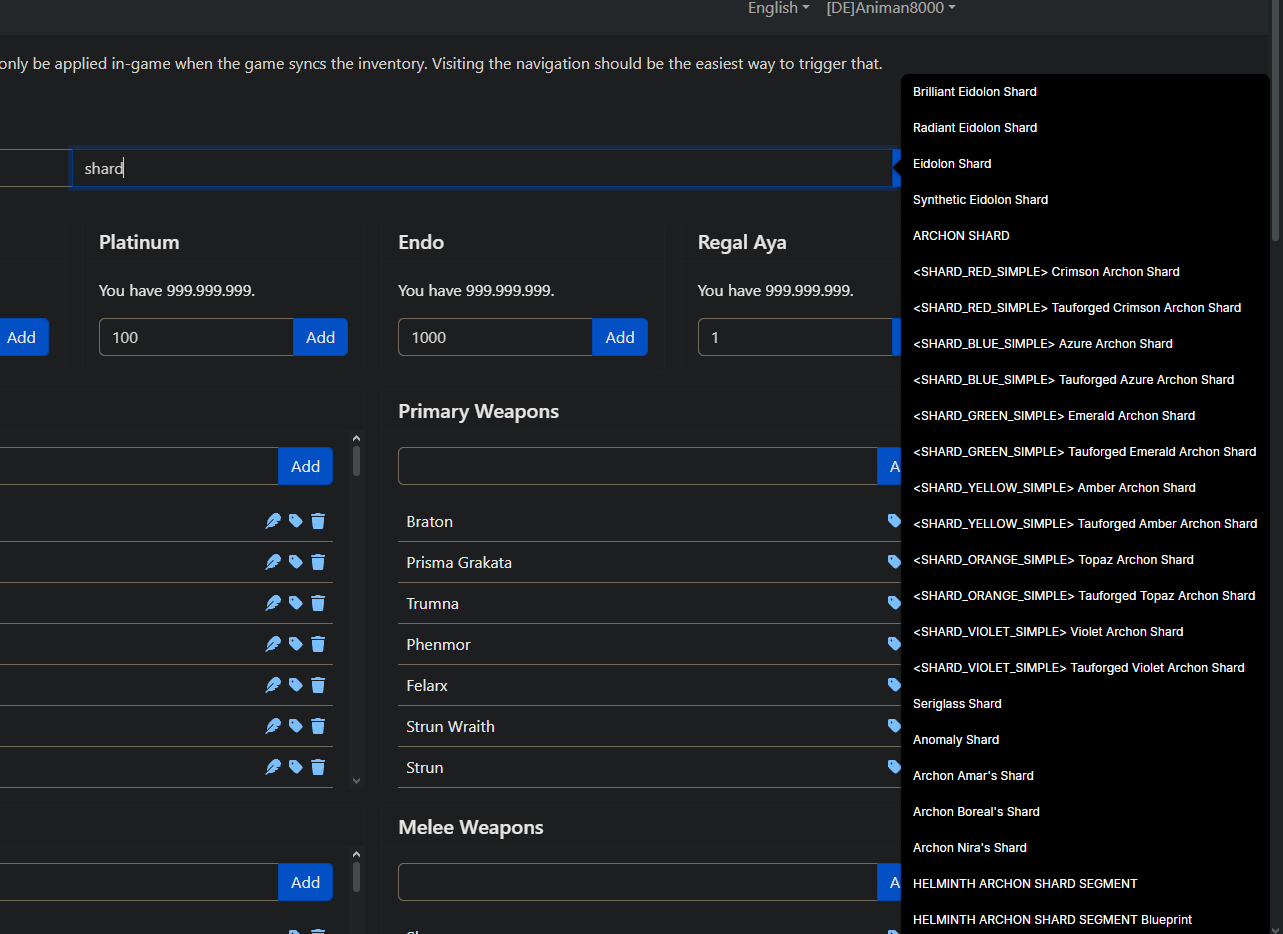Click the Primary Weapons name input field

point(637,466)
